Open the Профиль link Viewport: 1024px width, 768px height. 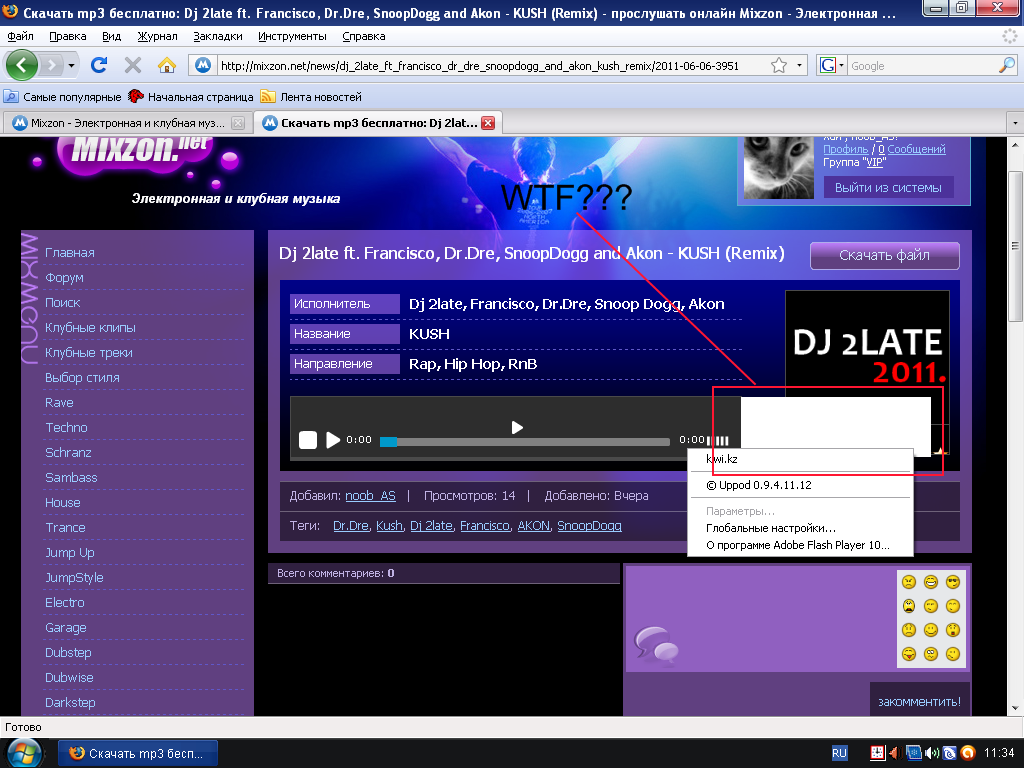click(x=845, y=149)
